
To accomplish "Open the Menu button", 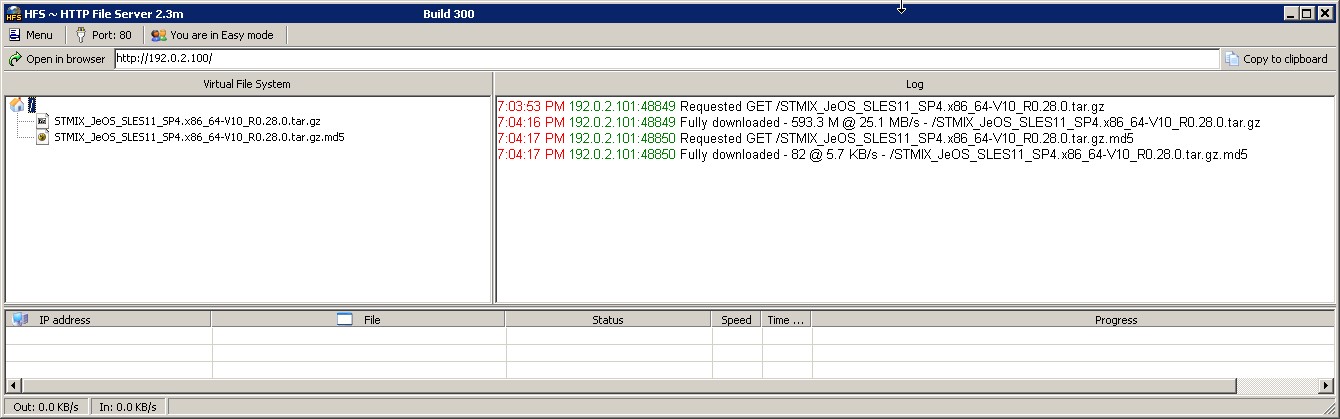I will 30,35.
